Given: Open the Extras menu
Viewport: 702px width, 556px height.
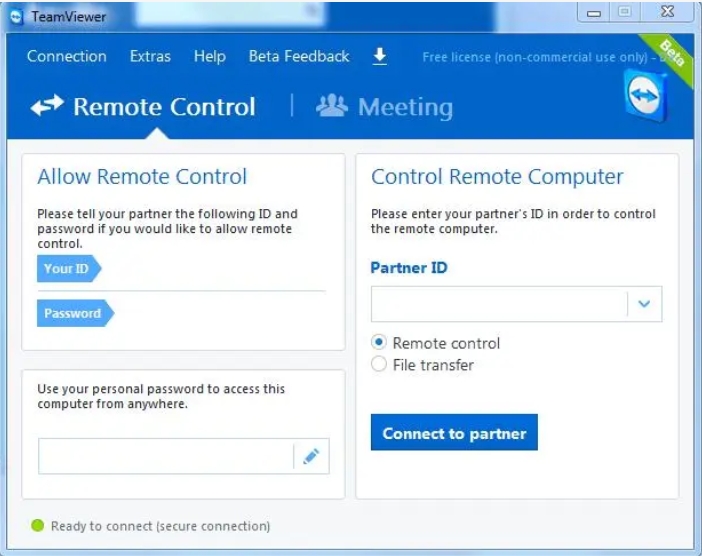Looking at the screenshot, I should click(x=150, y=56).
